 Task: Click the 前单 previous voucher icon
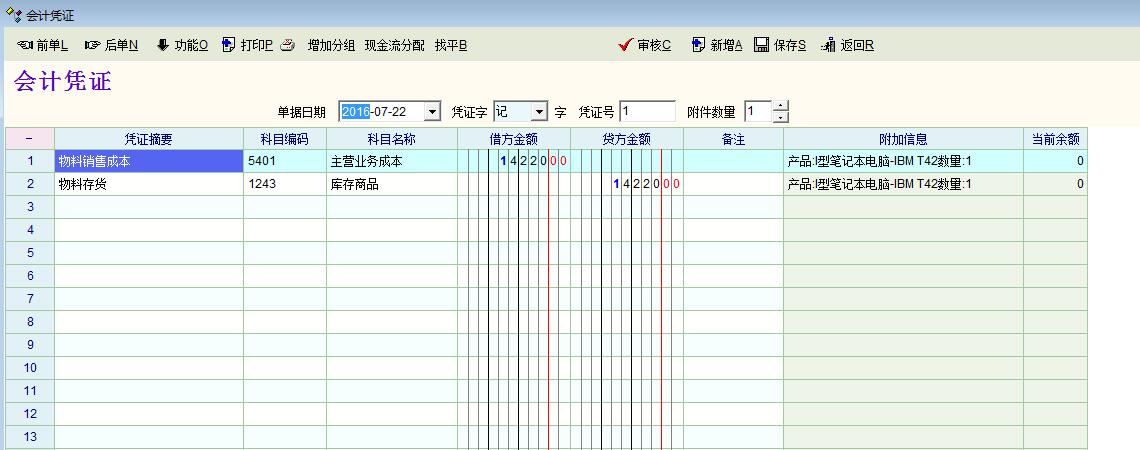25,45
